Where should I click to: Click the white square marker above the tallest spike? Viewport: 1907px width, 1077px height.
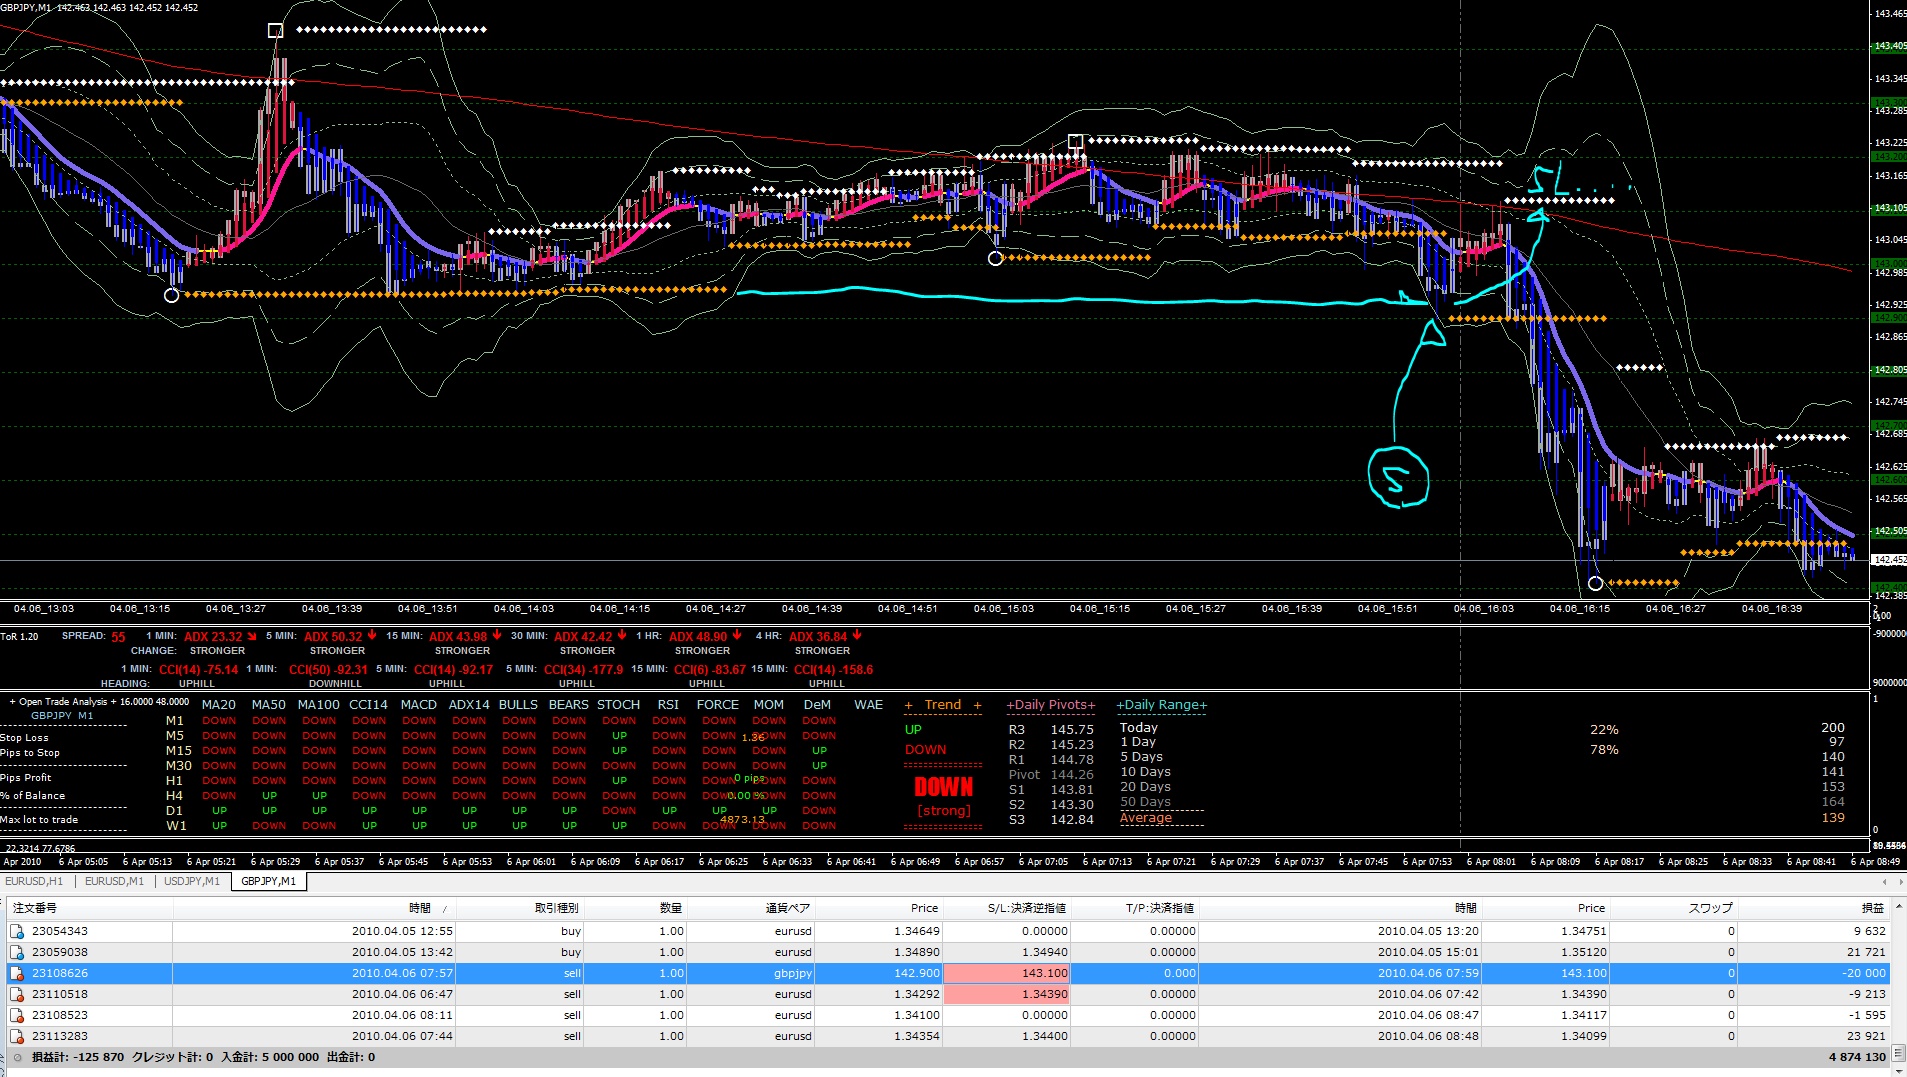tap(276, 31)
